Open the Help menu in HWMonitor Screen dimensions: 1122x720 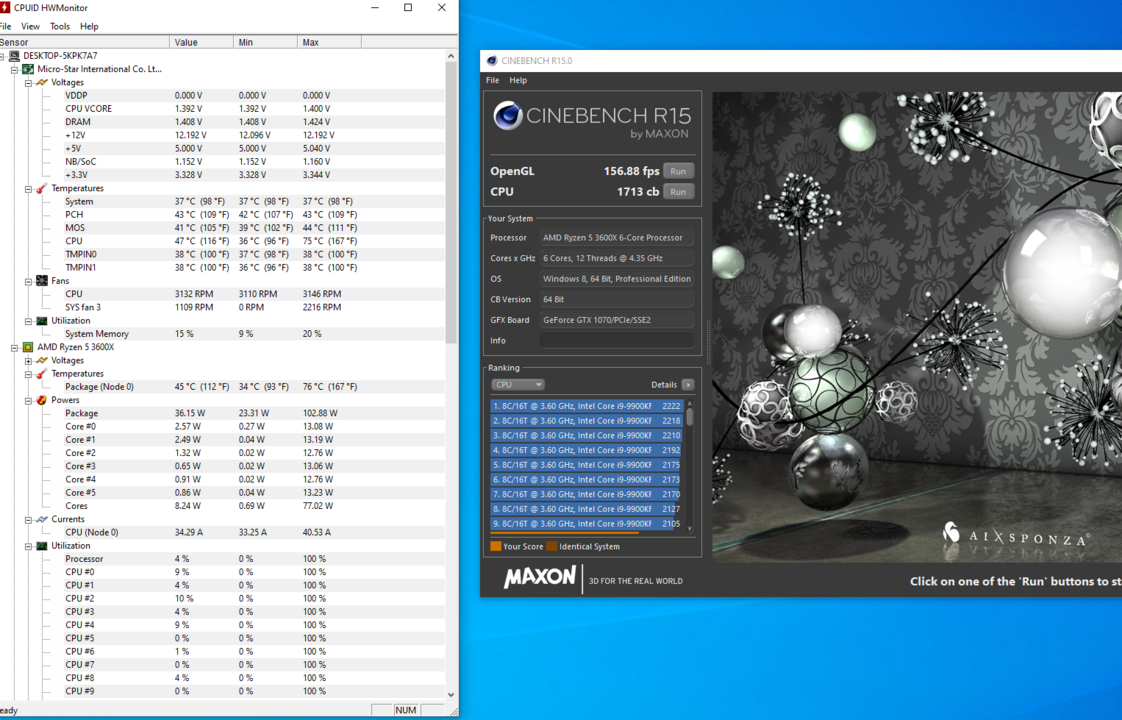click(x=89, y=26)
